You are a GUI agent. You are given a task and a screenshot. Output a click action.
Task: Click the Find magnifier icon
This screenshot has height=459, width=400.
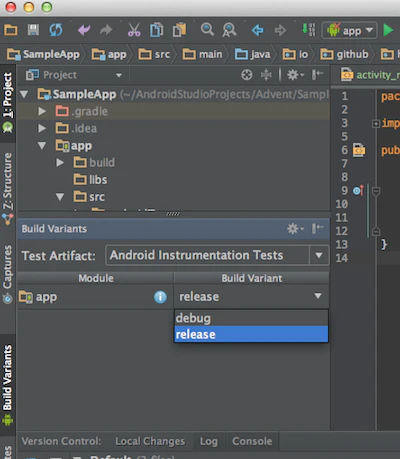tap(207, 29)
